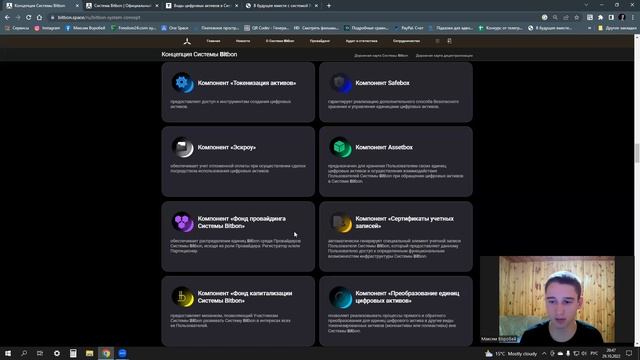The image size is (640, 360).
Task: Bookmark this page with the star icon
Action: coord(576,18)
